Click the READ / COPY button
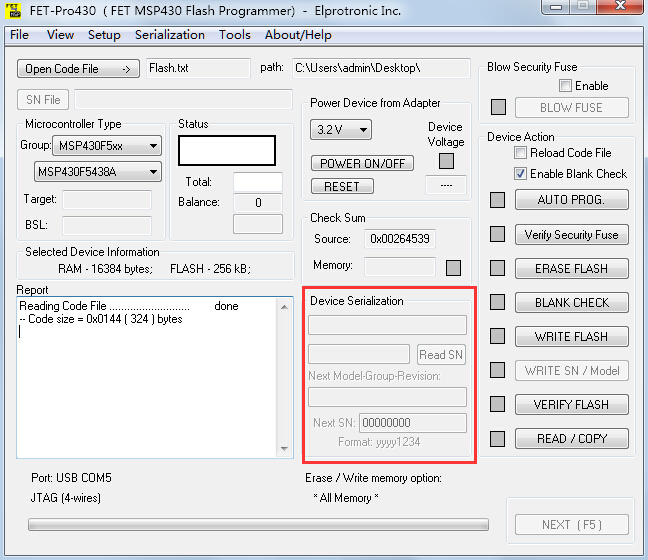The image size is (648, 560). click(572, 438)
